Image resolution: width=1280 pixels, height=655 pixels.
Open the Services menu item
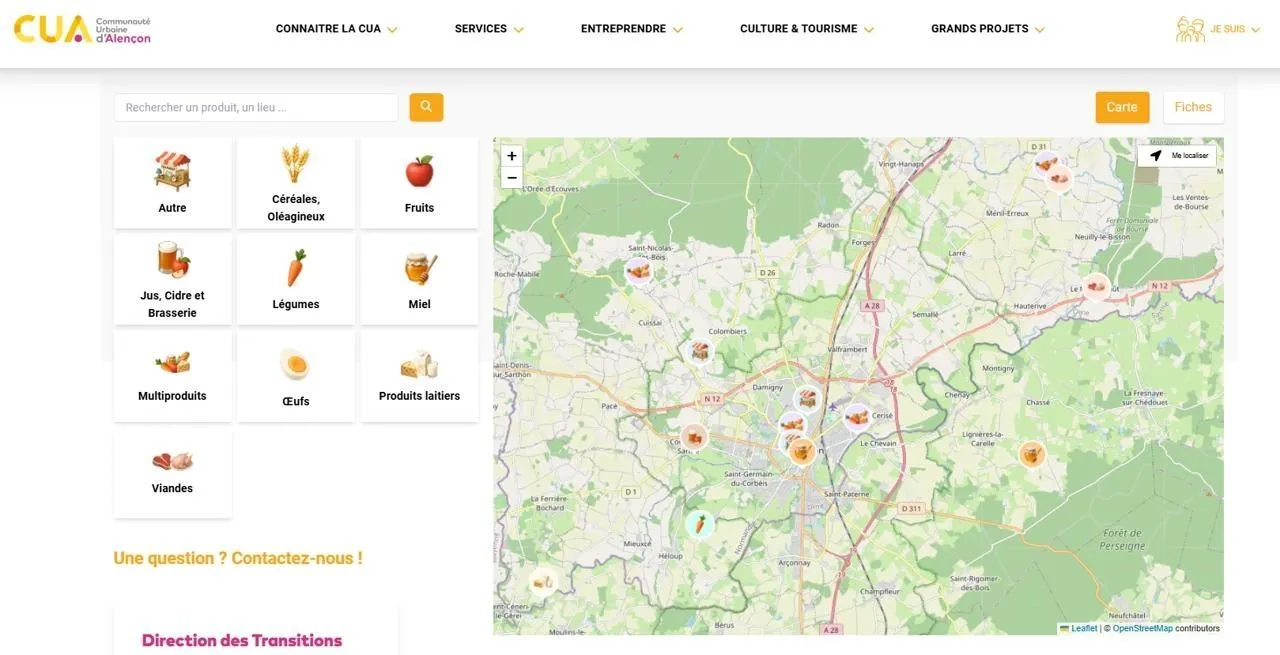pos(488,29)
